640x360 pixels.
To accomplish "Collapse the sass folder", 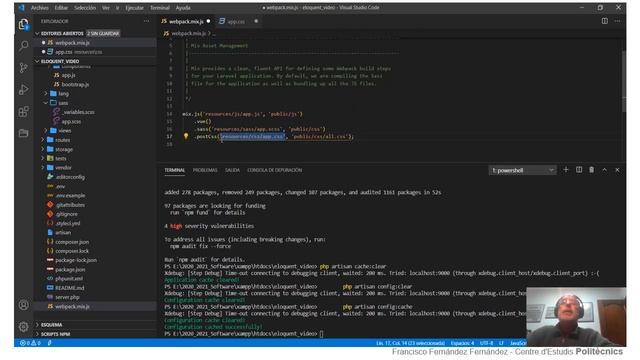I will (46, 103).
